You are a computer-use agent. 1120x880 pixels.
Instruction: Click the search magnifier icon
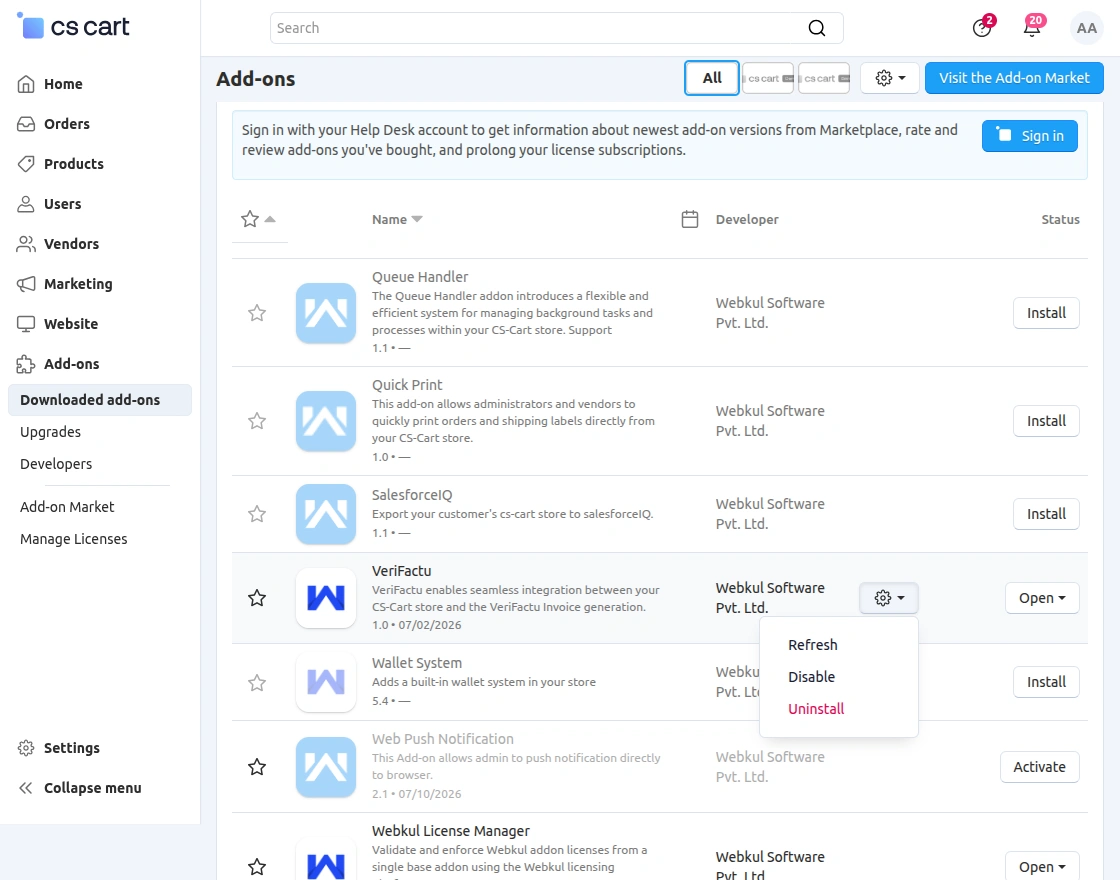(x=816, y=28)
